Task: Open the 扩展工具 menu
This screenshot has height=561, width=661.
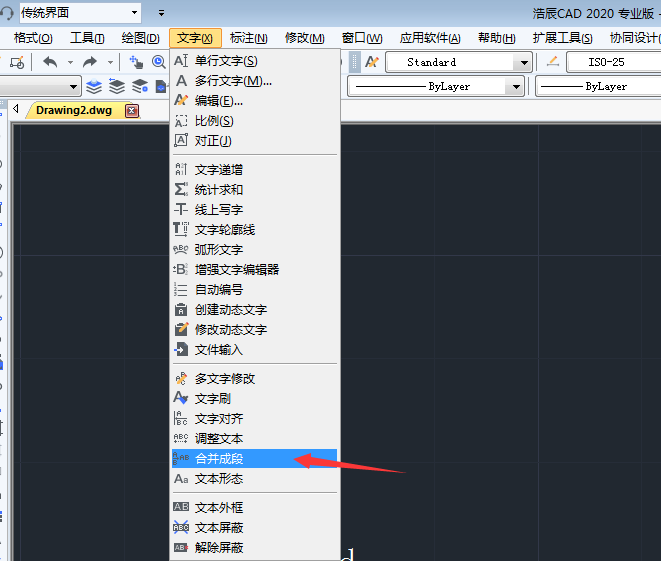Action: (x=562, y=38)
